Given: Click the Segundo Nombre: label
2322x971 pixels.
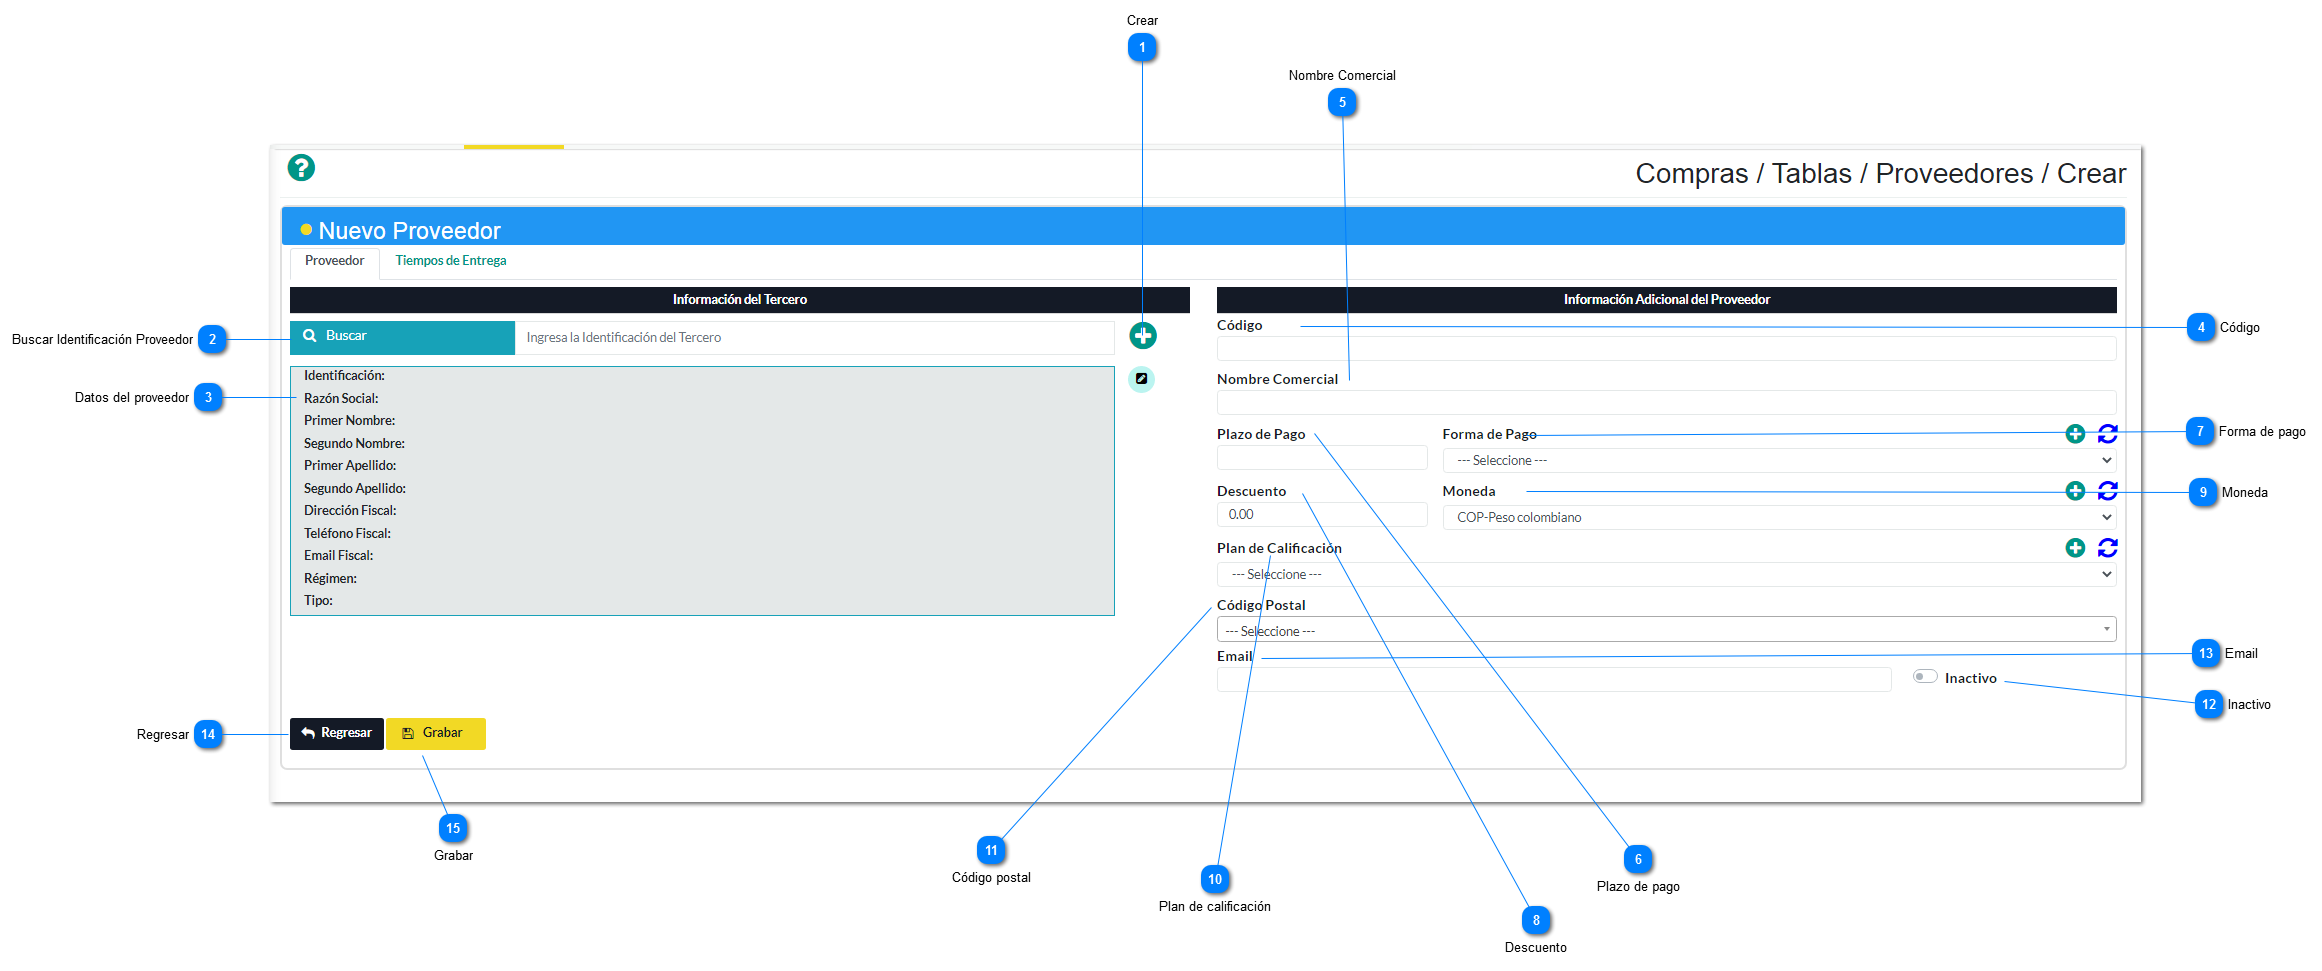Looking at the screenshot, I should tap(354, 444).
